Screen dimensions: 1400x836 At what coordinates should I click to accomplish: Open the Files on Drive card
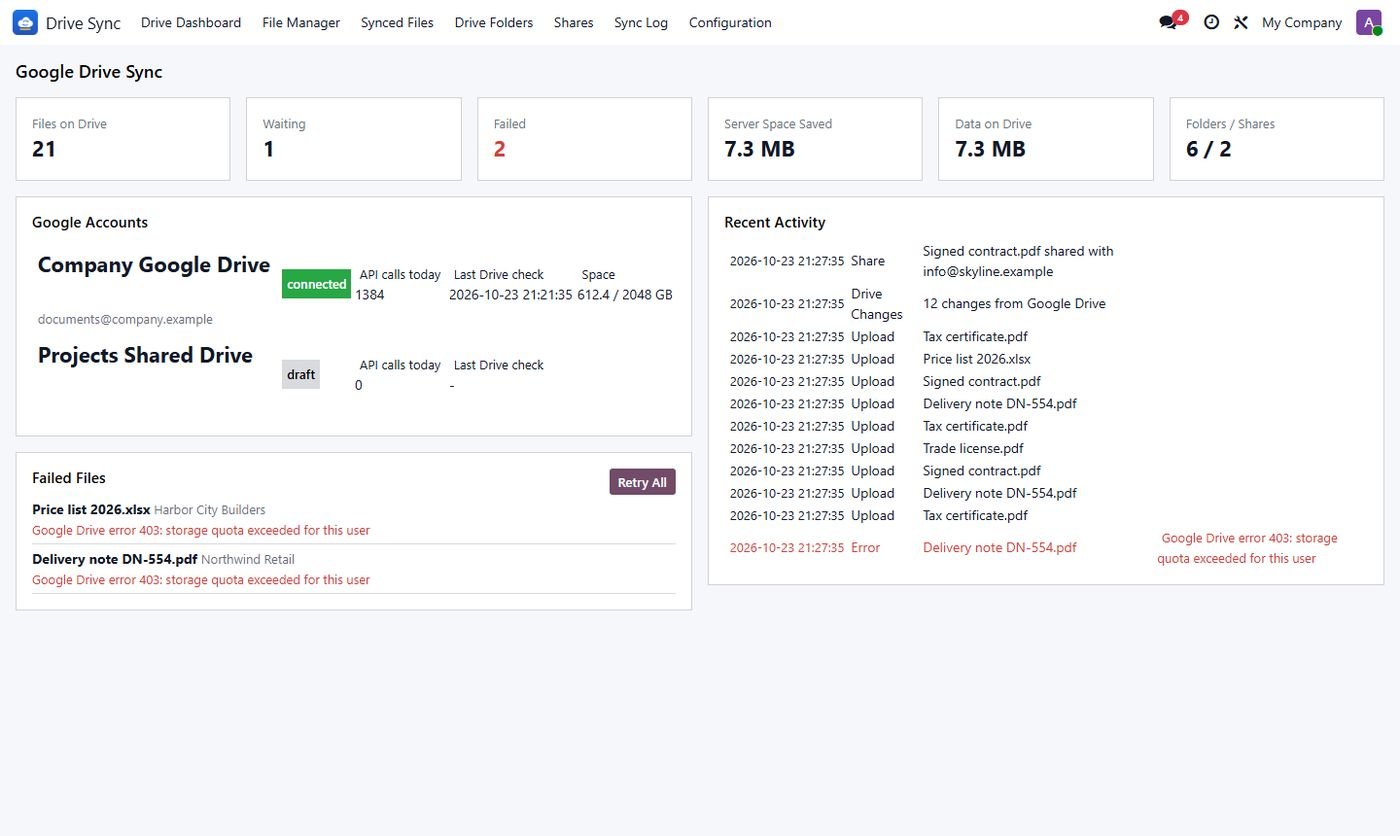click(x=123, y=139)
